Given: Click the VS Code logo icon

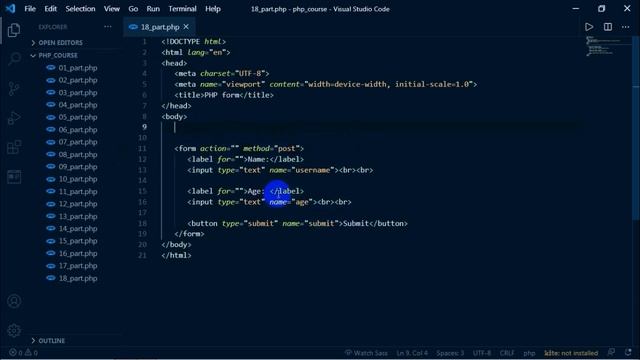Looking at the screenshot, I should pos(10,9).
